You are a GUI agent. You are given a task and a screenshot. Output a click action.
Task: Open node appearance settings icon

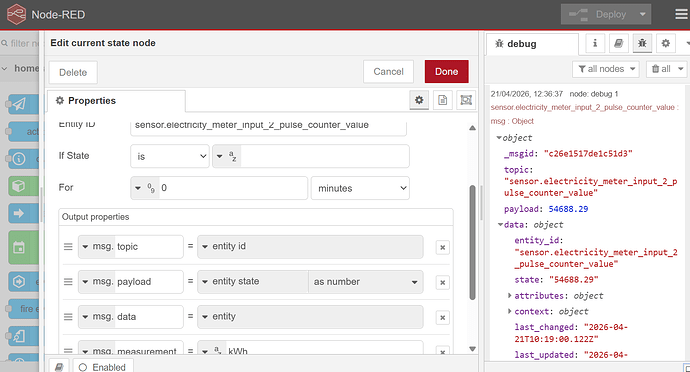pyautogui.click(x=466, y=100)
